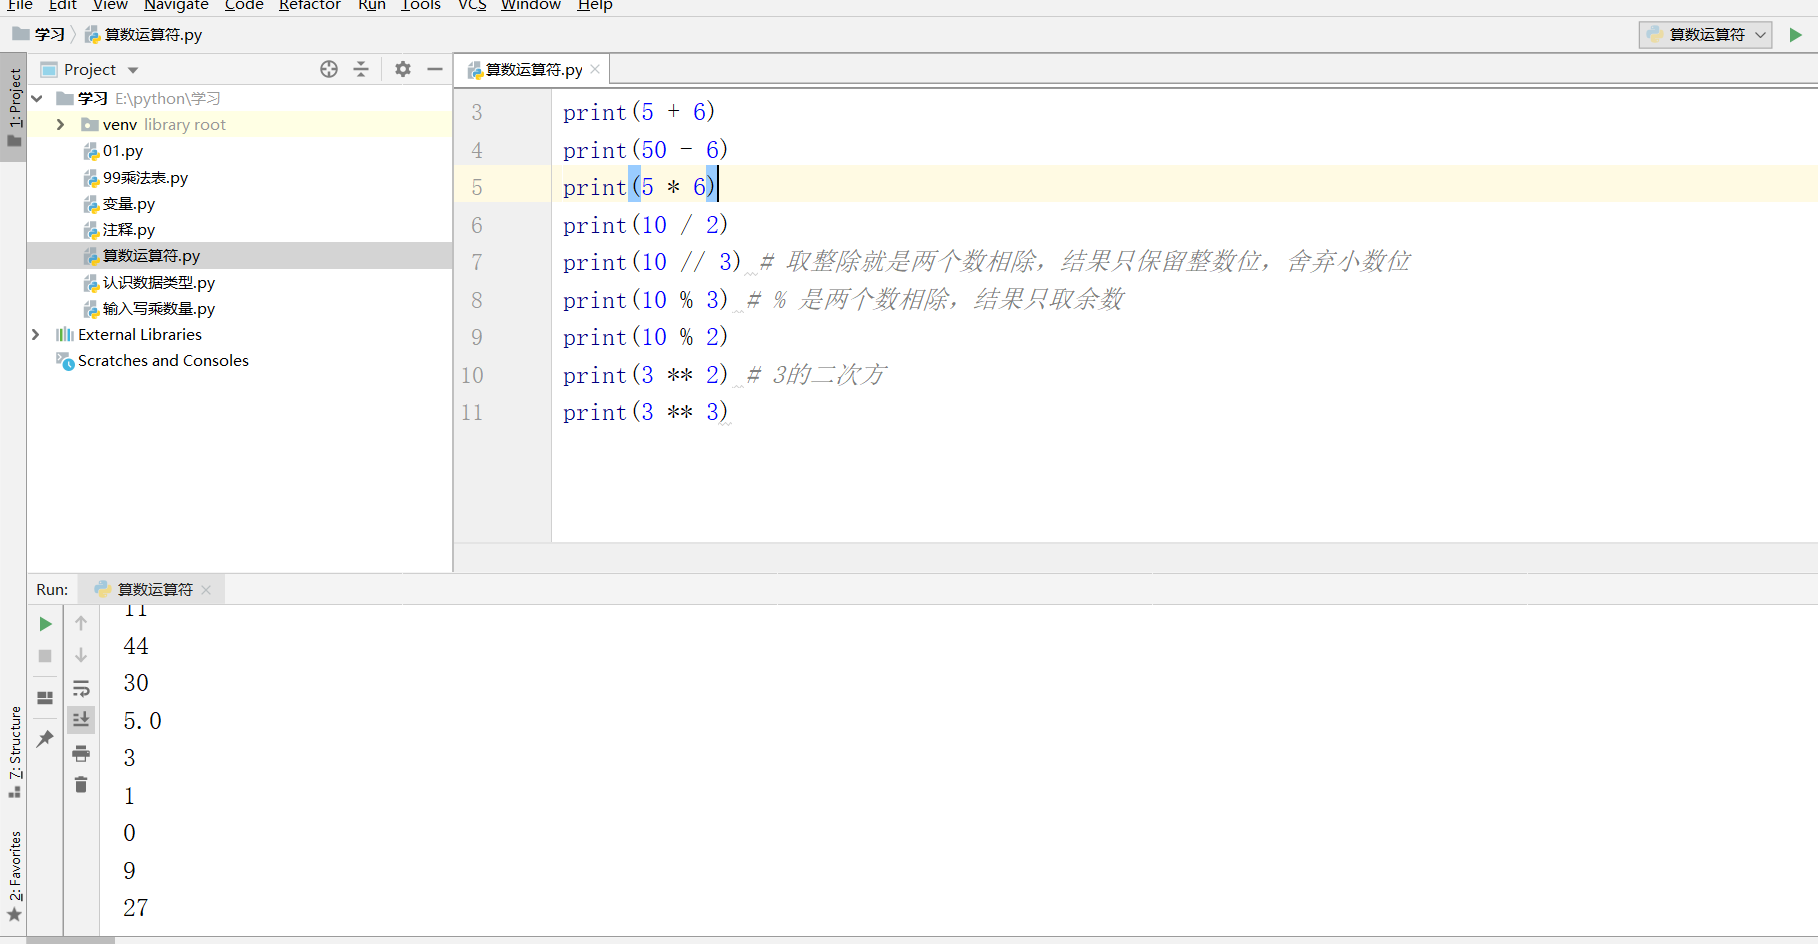Open Project panel settings gear
Image resolution: width=1818 pixels, height=944 pixels.
pos(403,69)
